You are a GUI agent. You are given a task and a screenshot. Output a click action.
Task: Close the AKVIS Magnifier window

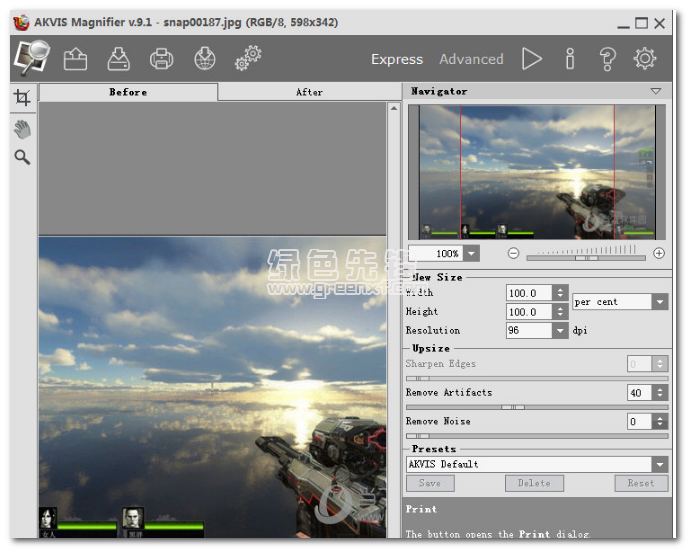pyautogui.click(x=660, y=23)
